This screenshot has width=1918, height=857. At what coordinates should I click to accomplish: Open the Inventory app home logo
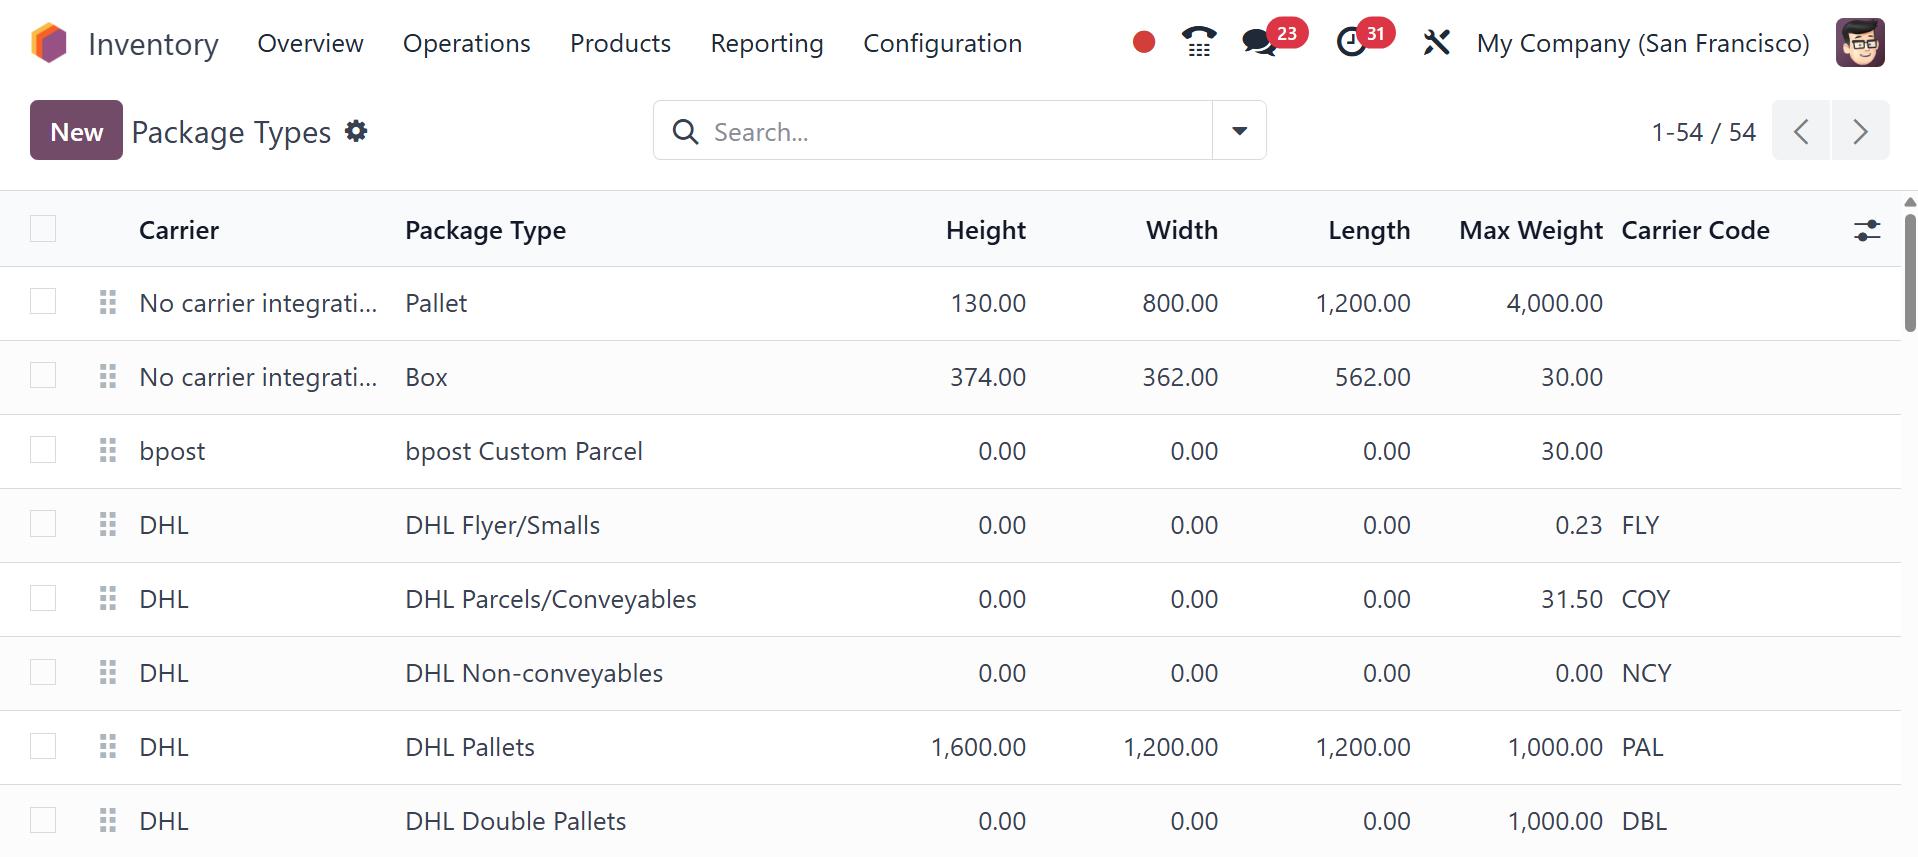(x=49, y=43)
